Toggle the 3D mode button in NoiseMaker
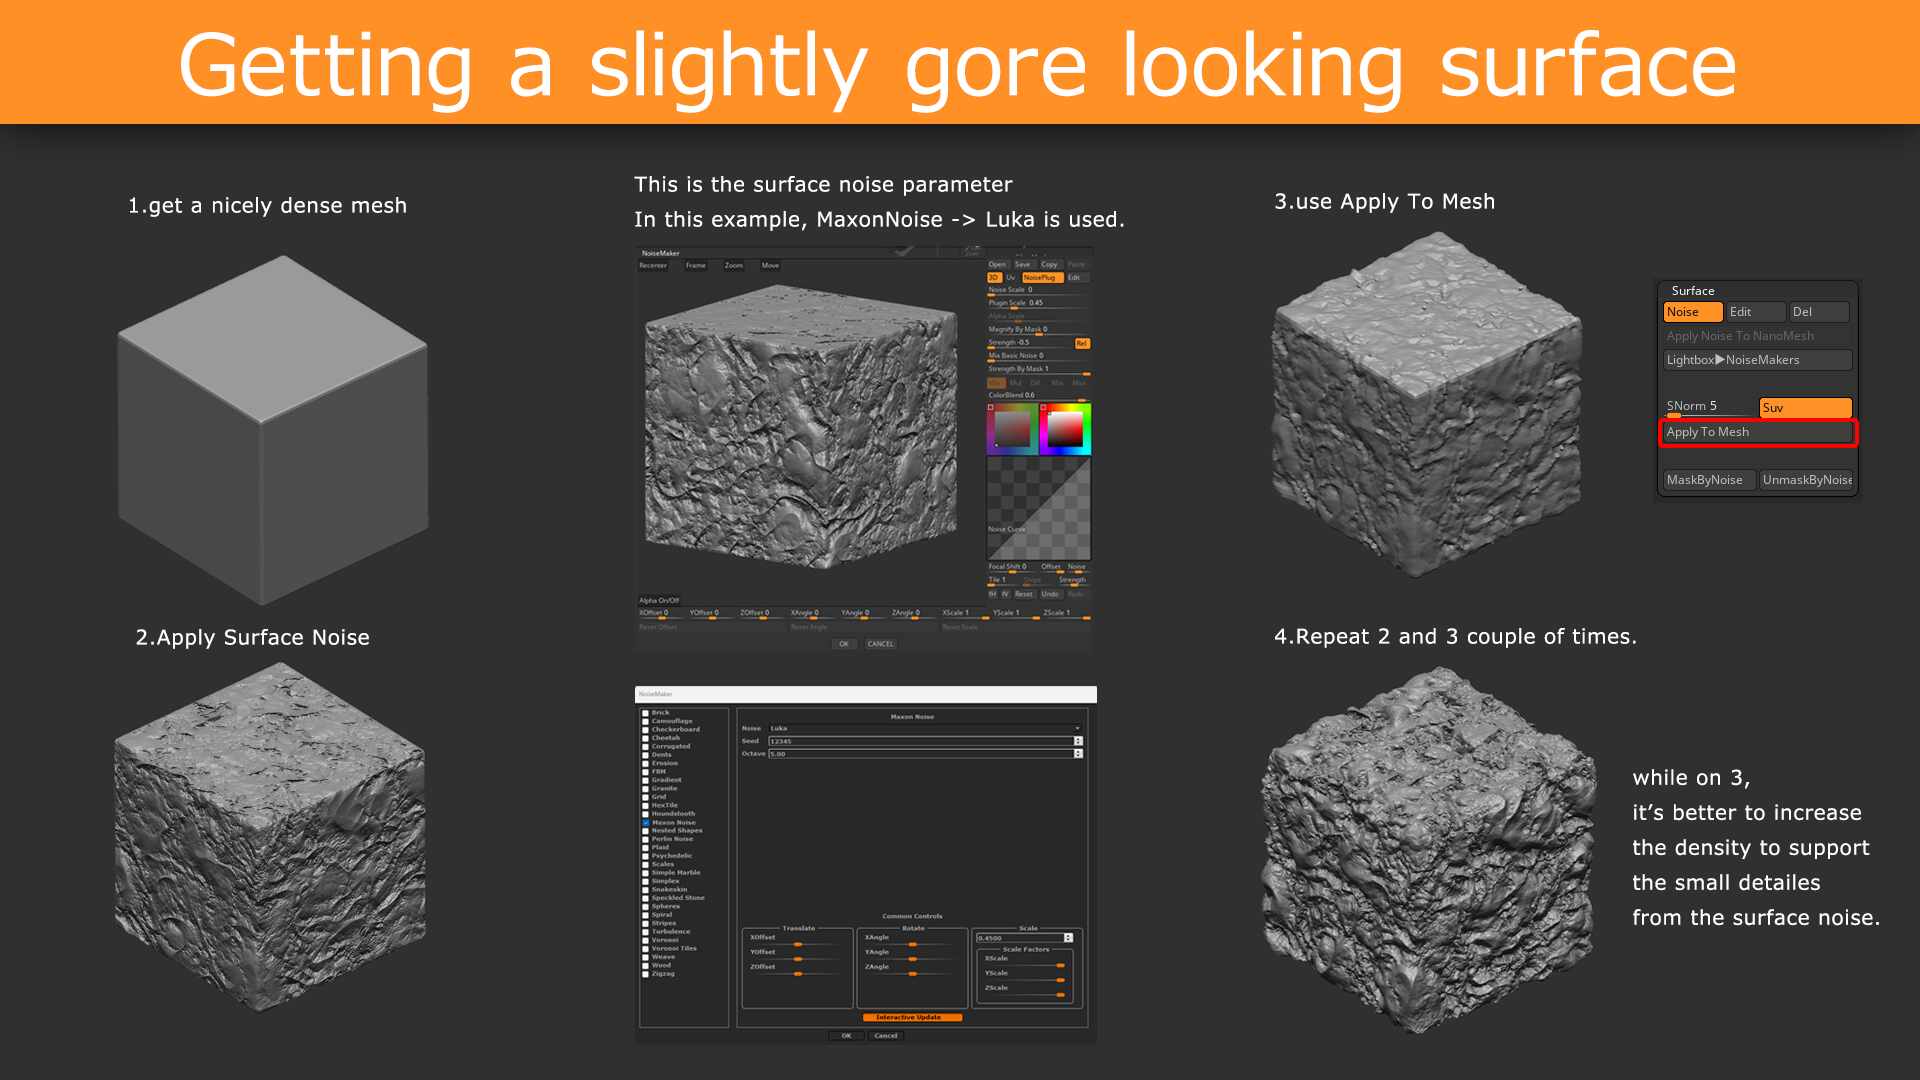The width and height of the screenshot is (1920, 1080). (994, 277)
